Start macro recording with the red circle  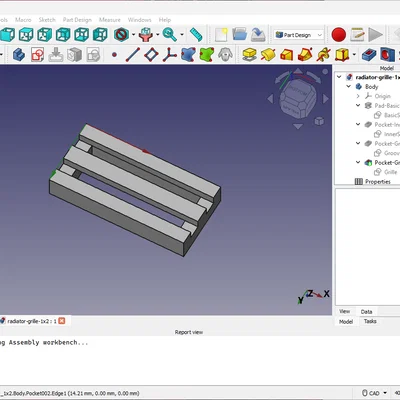[x=339, y=35]
